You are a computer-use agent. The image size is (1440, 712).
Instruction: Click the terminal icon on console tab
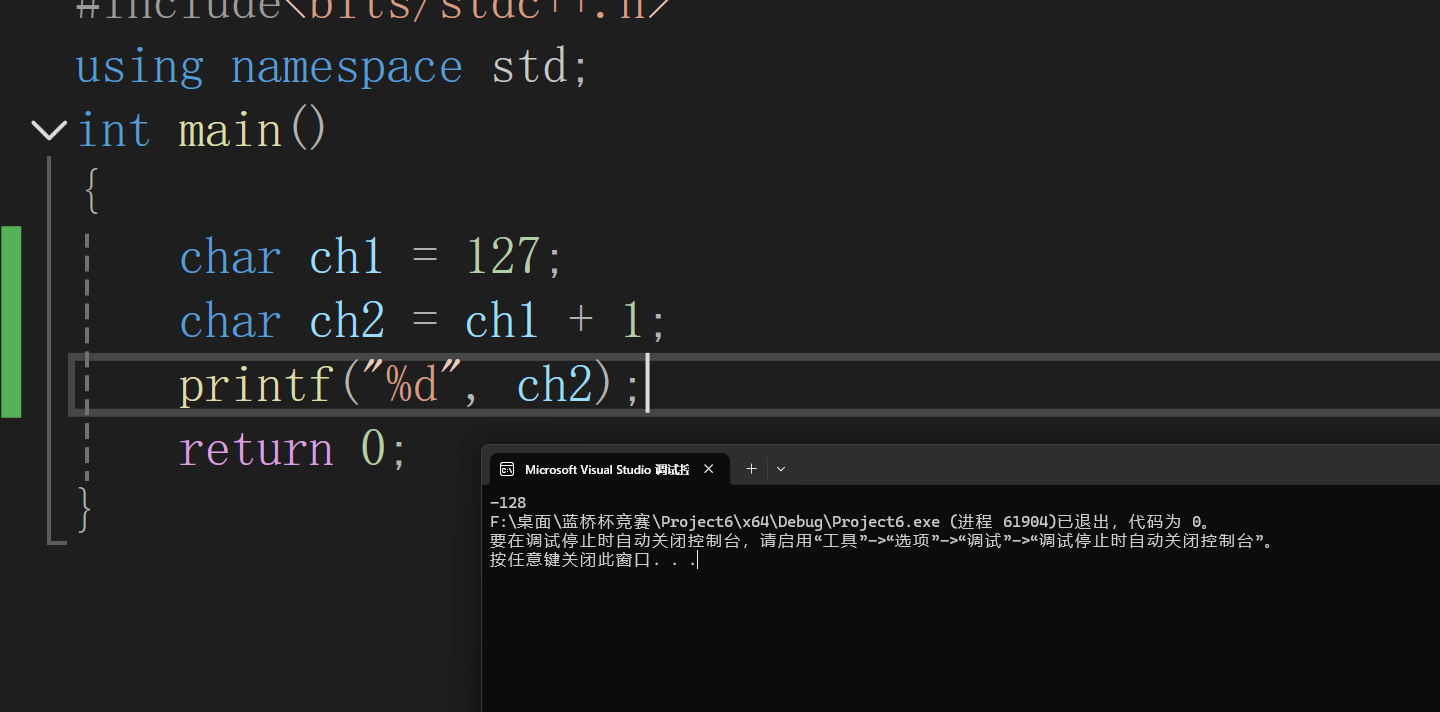click(507, 469)
